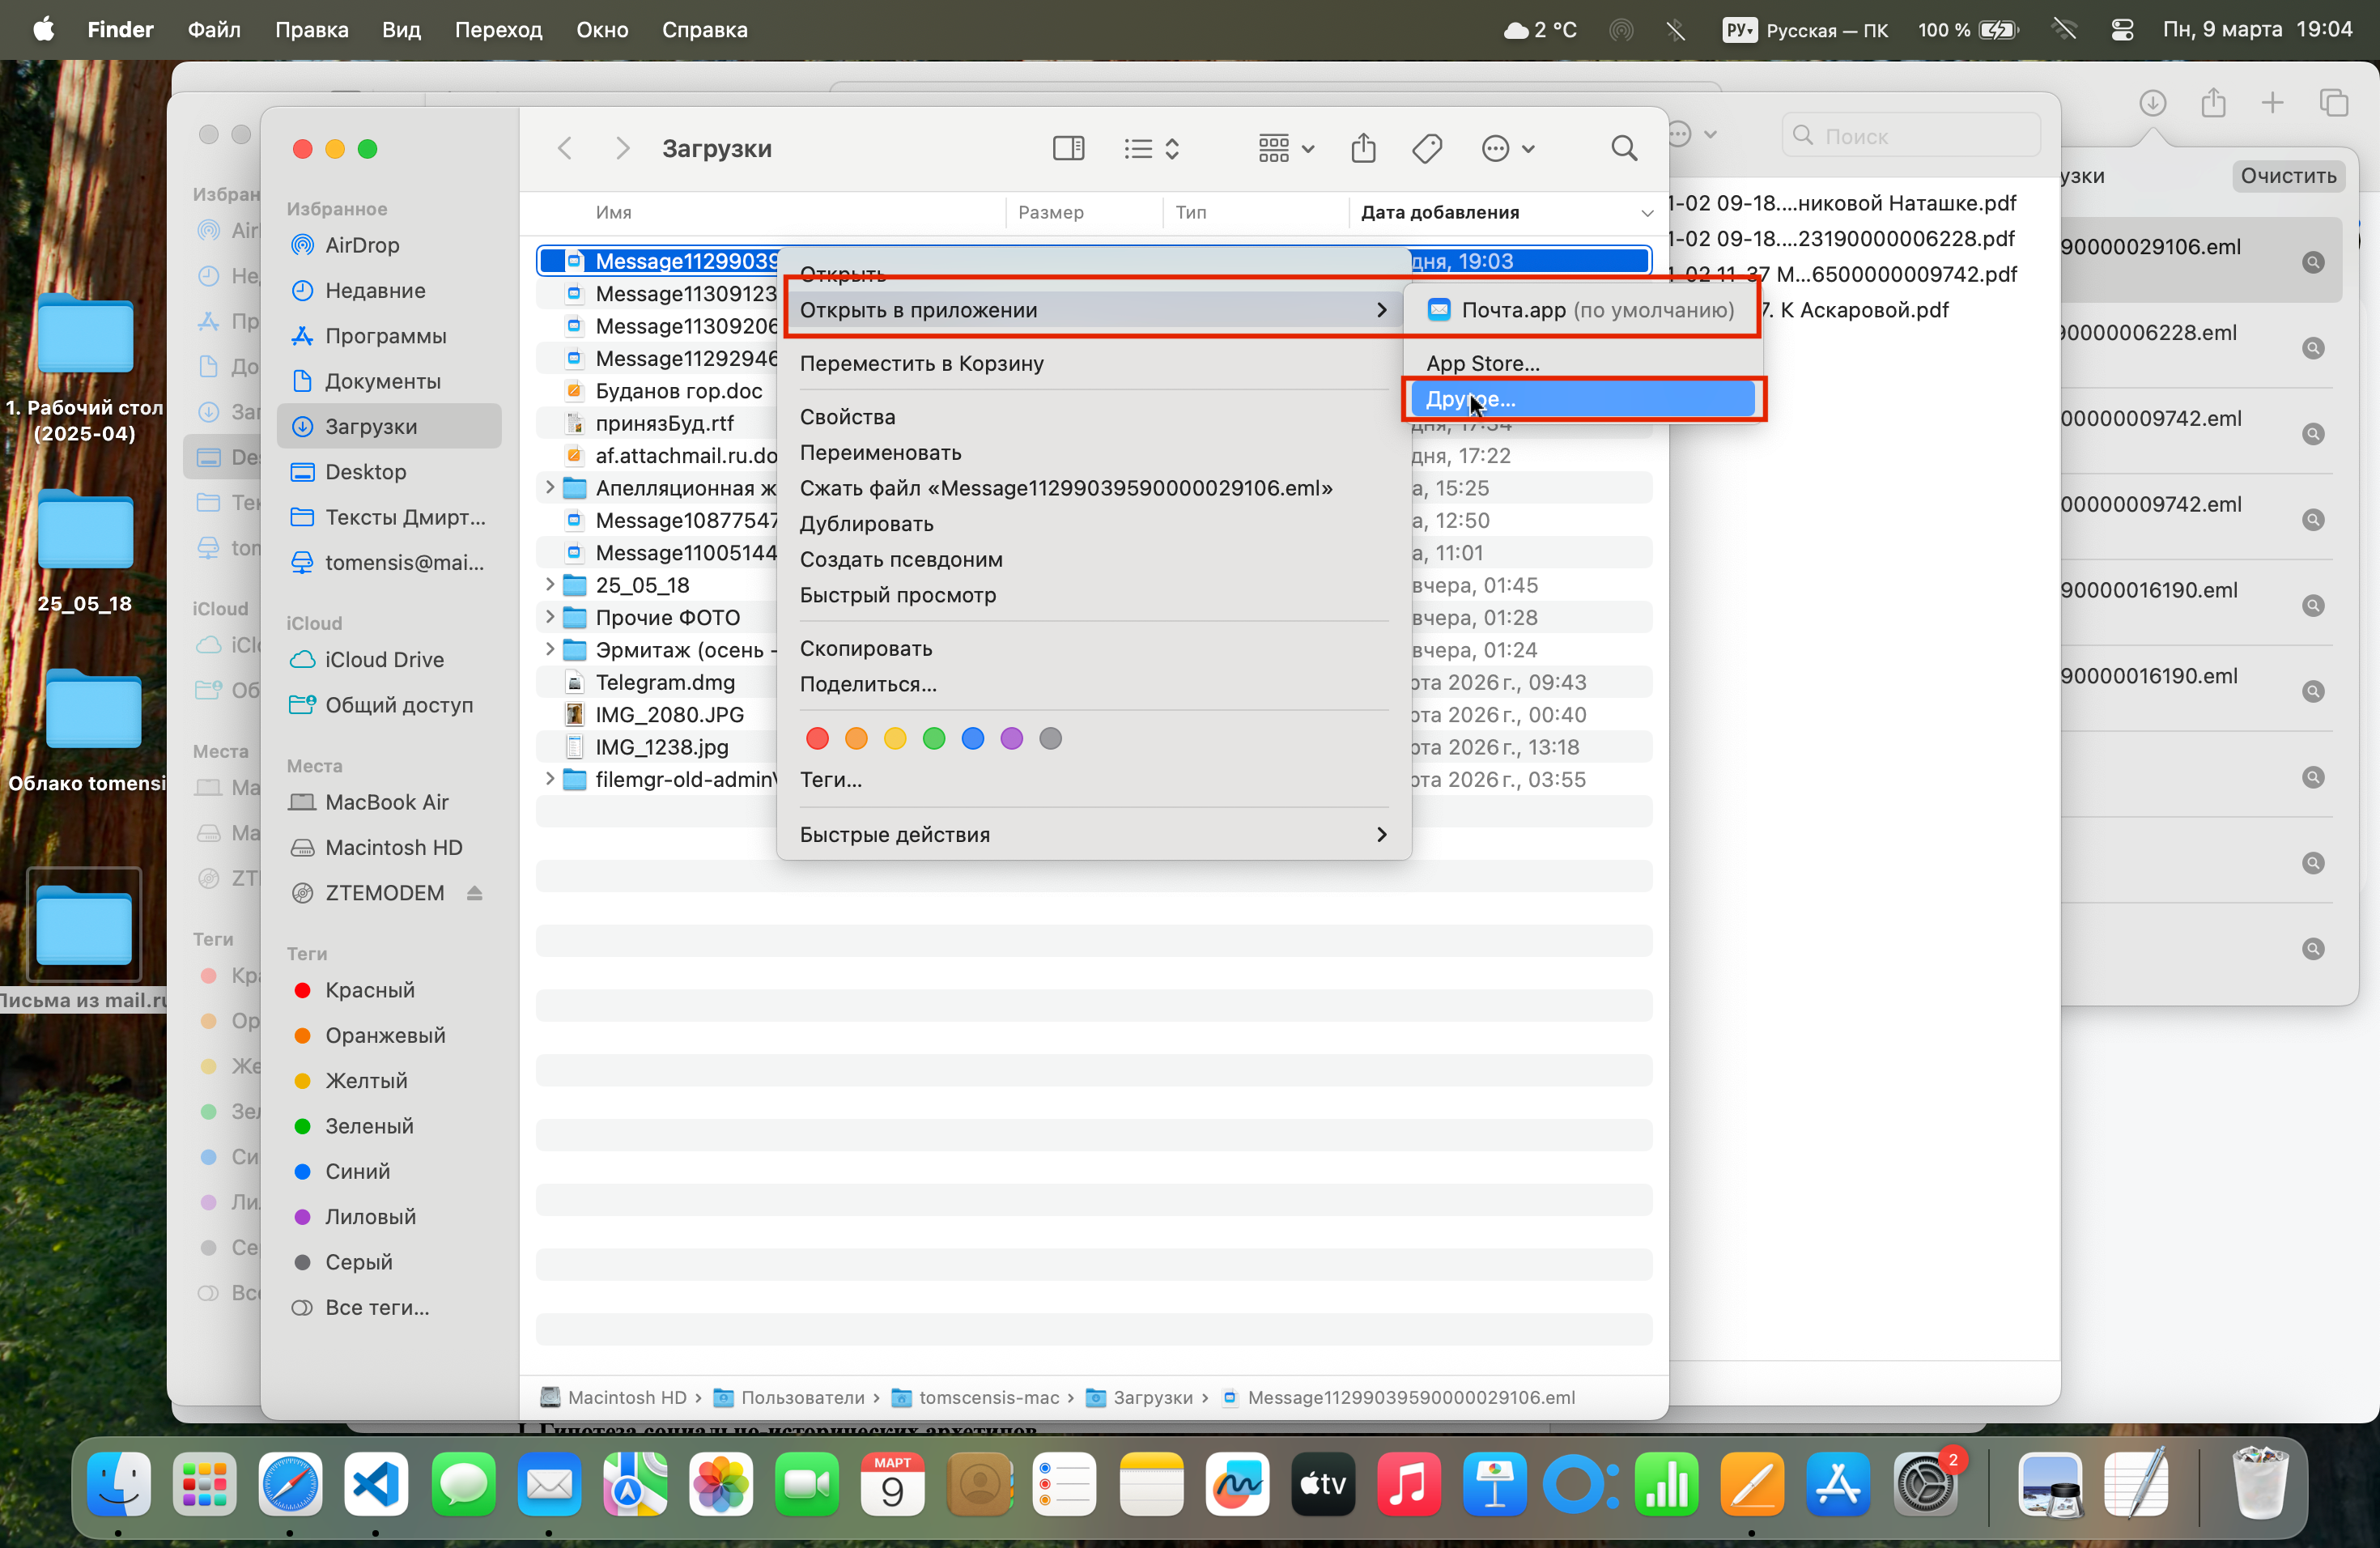Click the Wi-Fi status icon in menu bar
This screenshot has height=1548, width=2380.
tap(2064, 30)
